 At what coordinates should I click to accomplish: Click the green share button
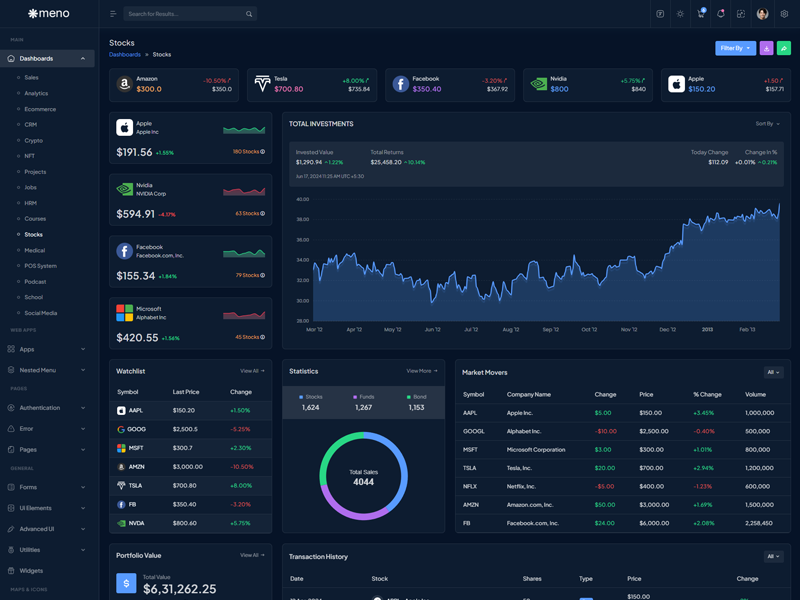coord(783,48)
